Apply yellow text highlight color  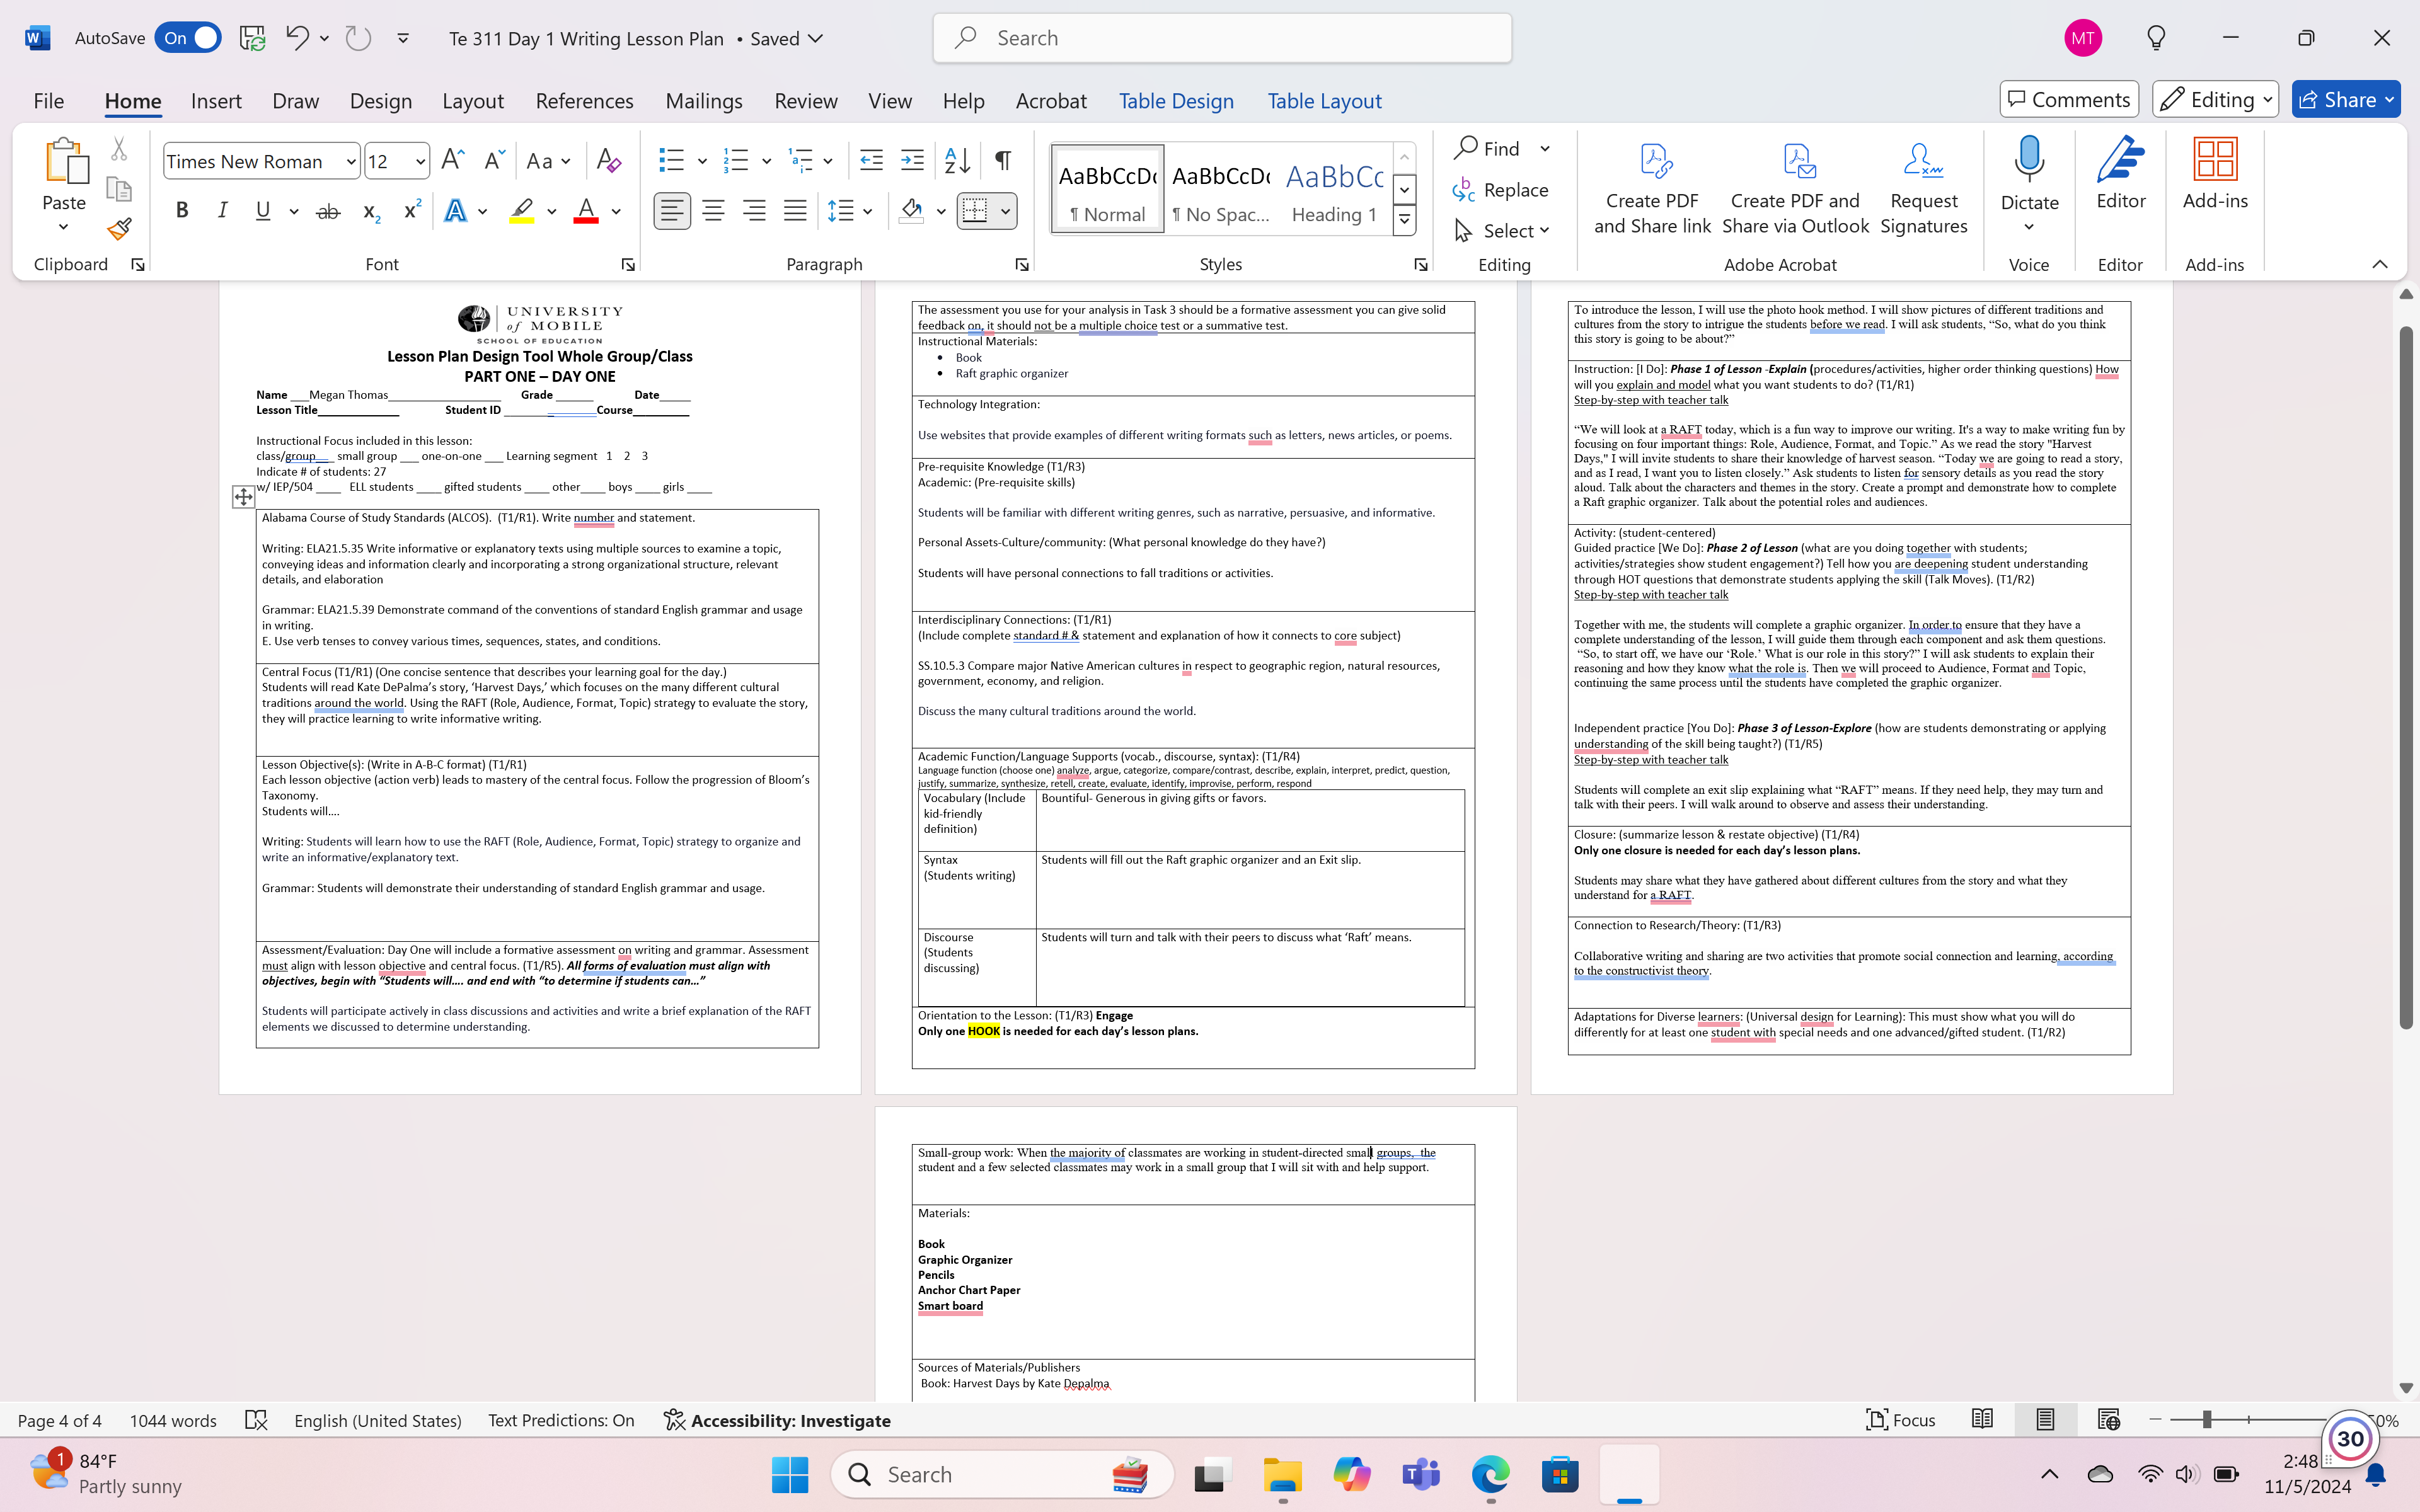521,210
